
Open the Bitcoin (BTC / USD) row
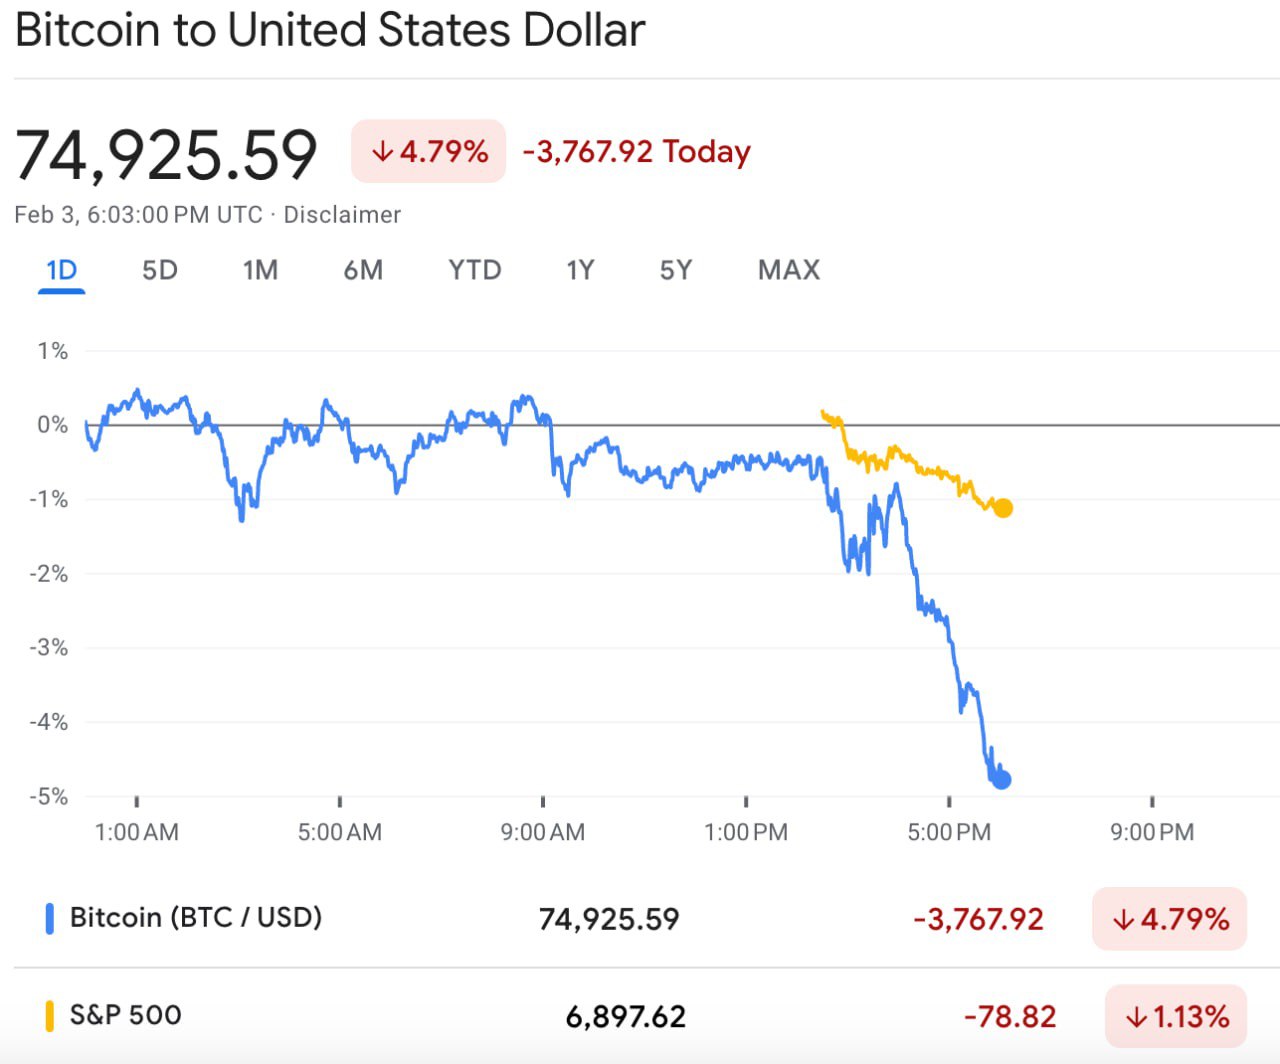click(x=196, y=918)
